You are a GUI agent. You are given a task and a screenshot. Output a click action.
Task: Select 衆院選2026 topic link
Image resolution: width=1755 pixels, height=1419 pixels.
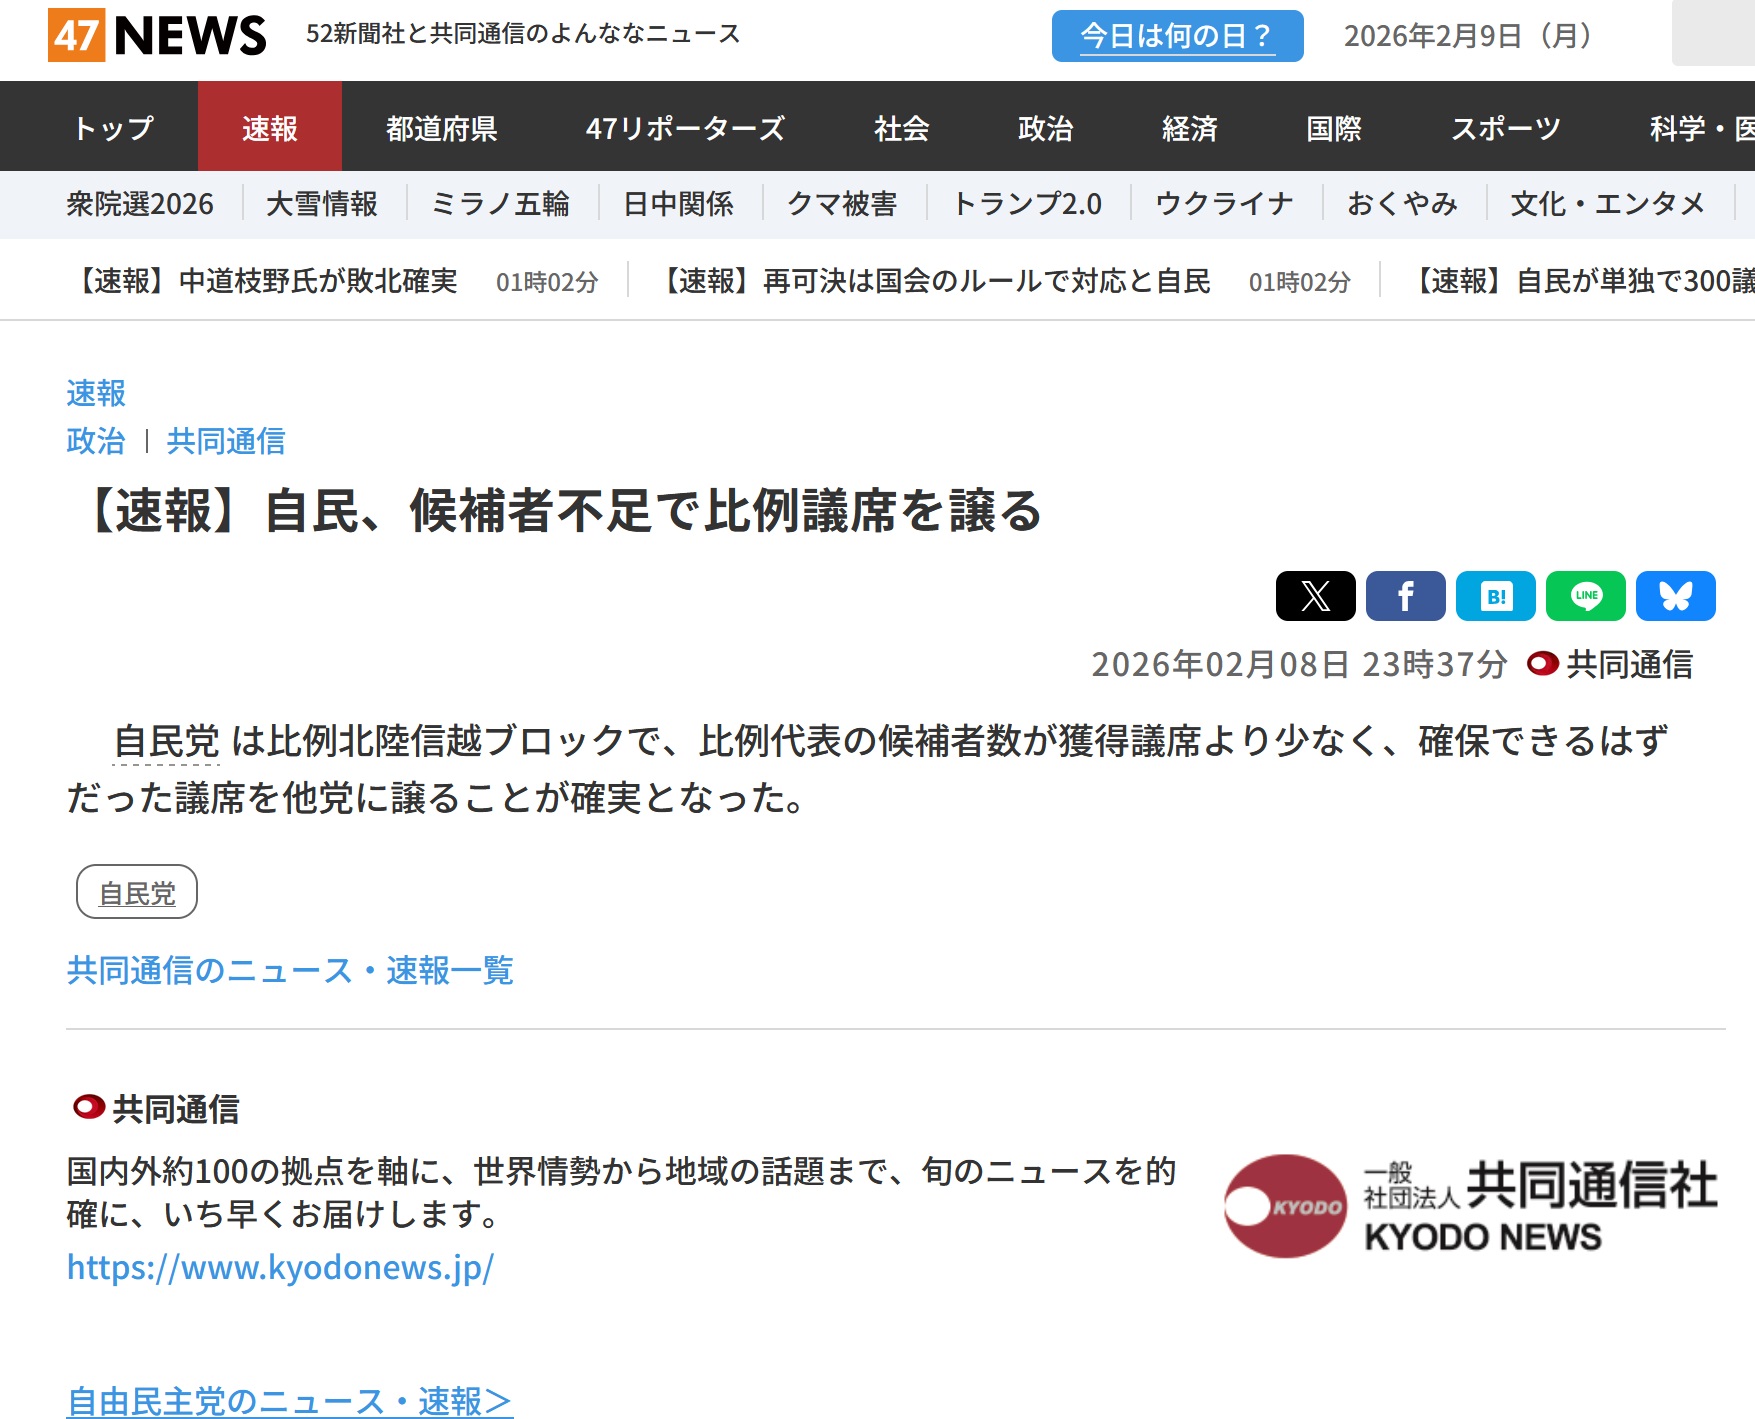[140, 204]
